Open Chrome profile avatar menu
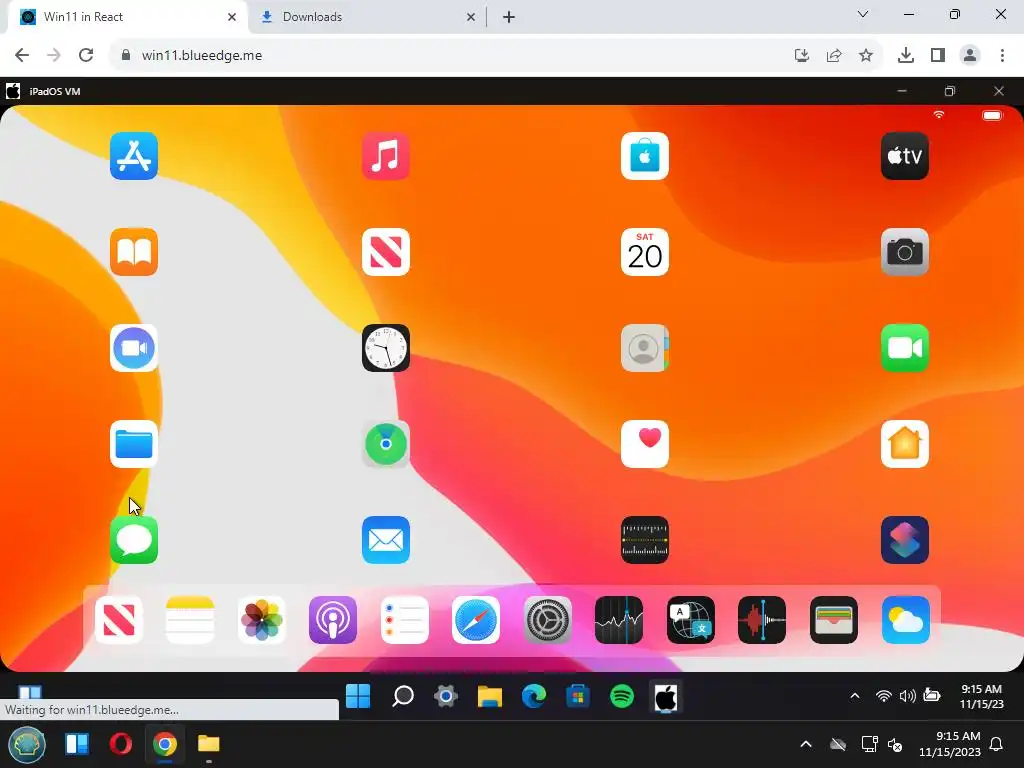The height and width of the screenshot is (768, 1024). 970,55
